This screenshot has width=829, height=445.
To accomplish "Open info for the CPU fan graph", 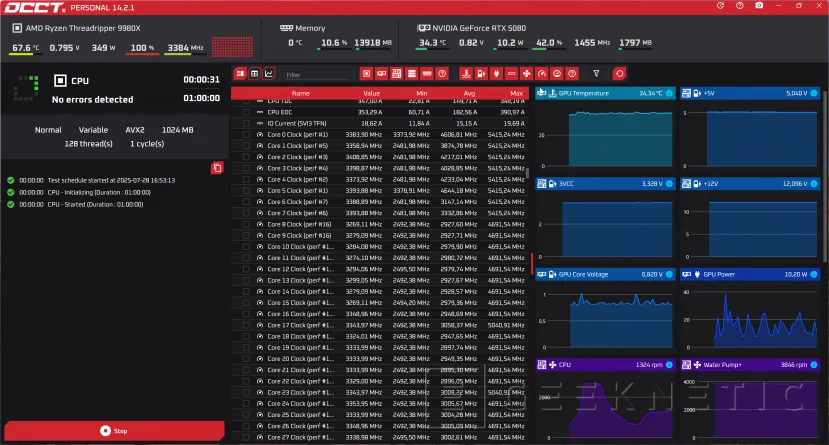I will (x=669, y=365).
